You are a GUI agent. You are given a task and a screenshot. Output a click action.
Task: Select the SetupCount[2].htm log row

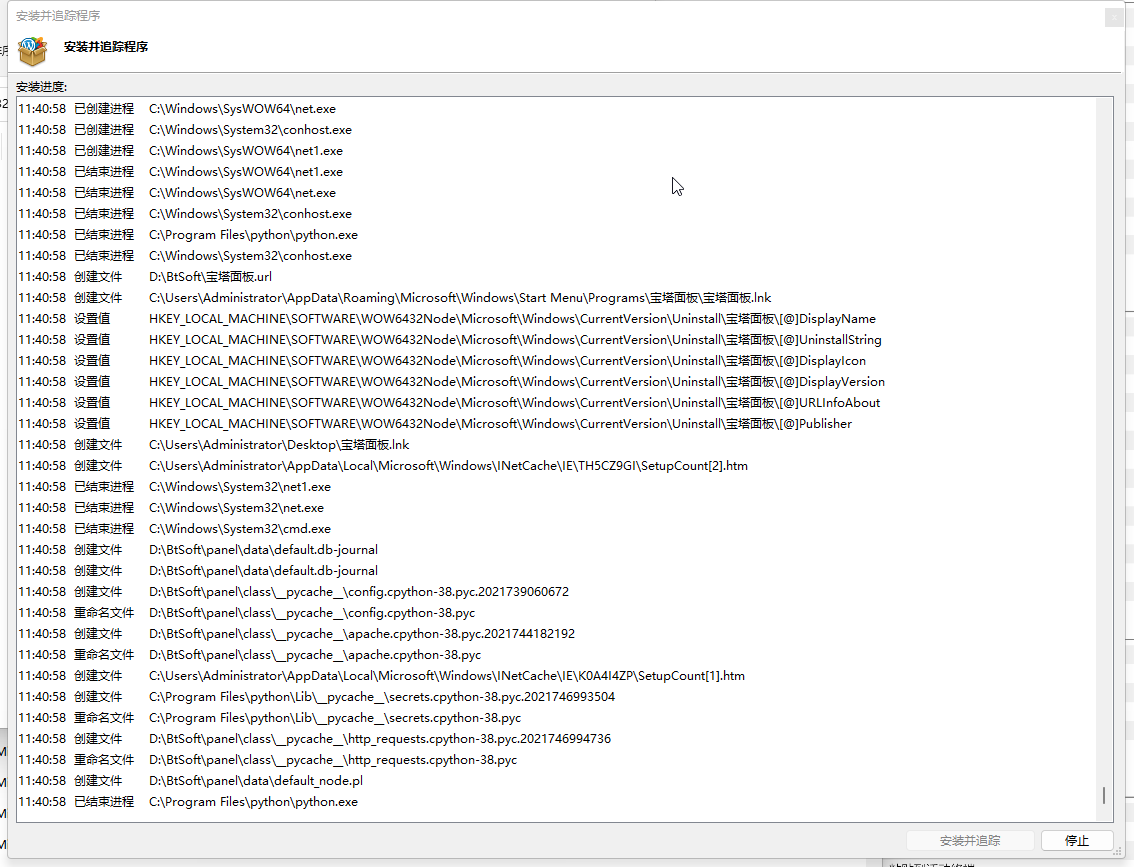click(x=556, y=466)
